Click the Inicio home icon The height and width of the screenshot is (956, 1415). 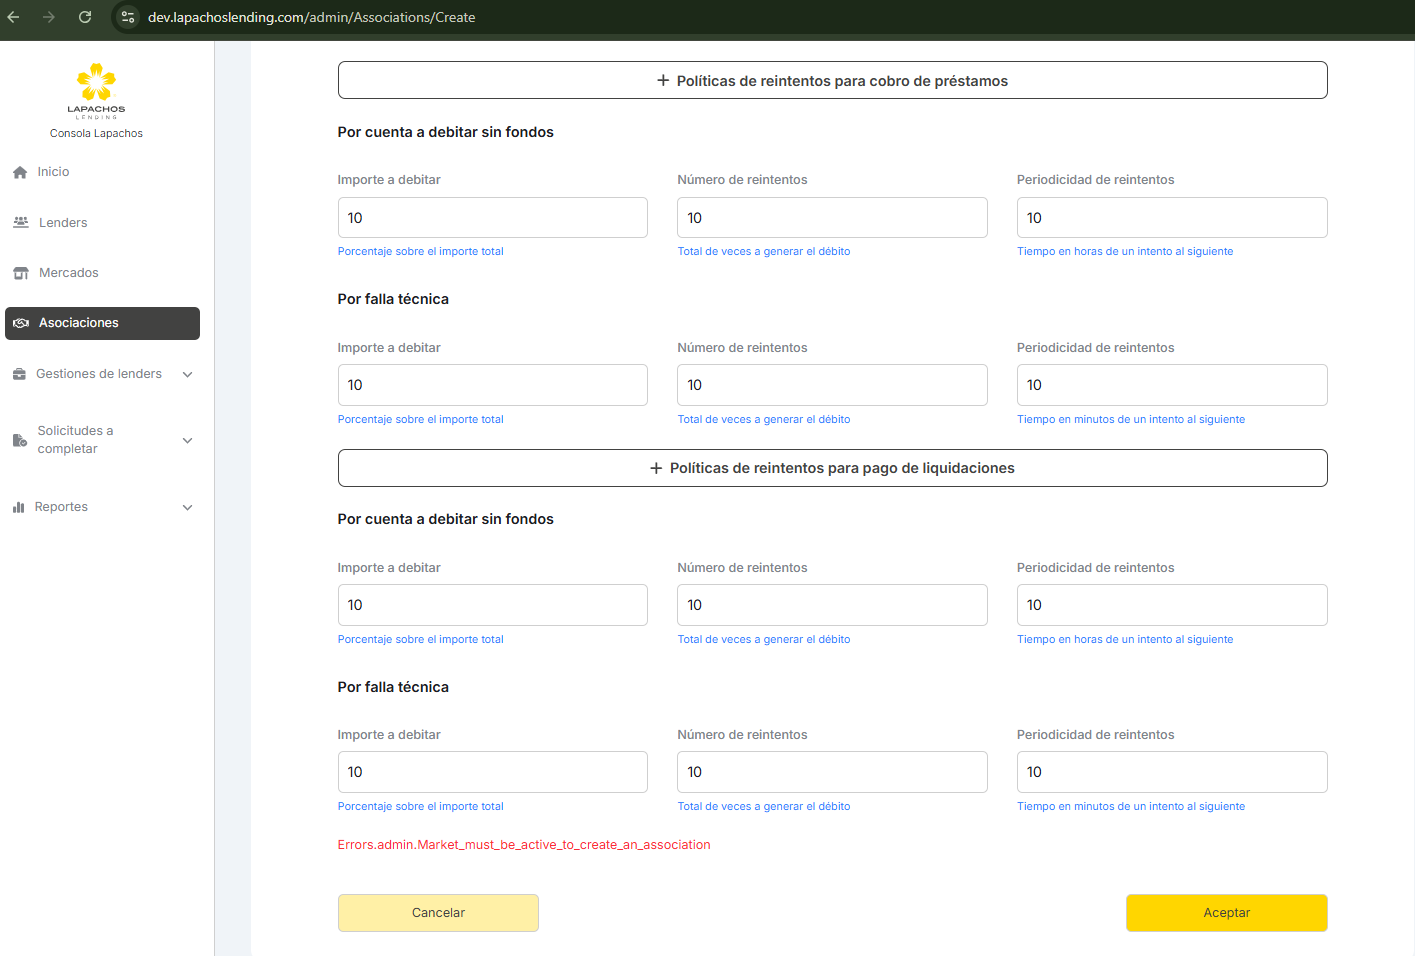(20, 172)
